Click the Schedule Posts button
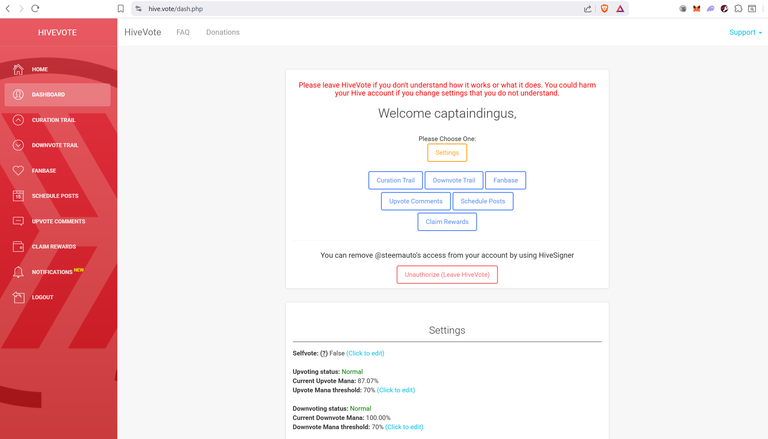 click(x=483, y=201)
